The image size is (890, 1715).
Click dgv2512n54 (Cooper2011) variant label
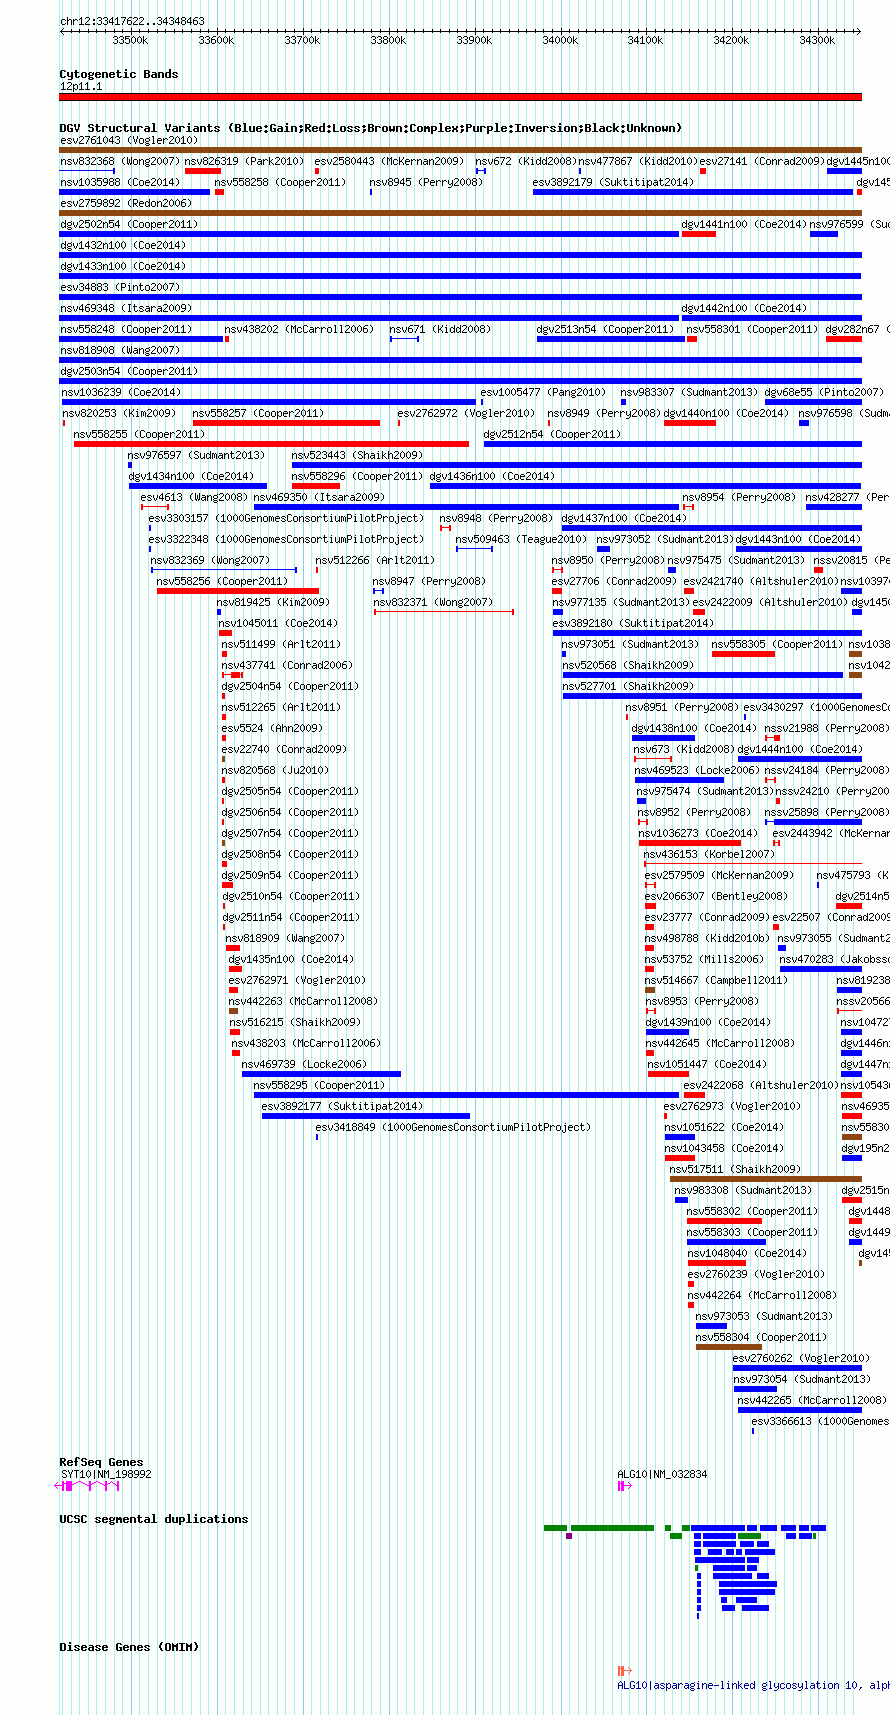[x=552, y=434]
